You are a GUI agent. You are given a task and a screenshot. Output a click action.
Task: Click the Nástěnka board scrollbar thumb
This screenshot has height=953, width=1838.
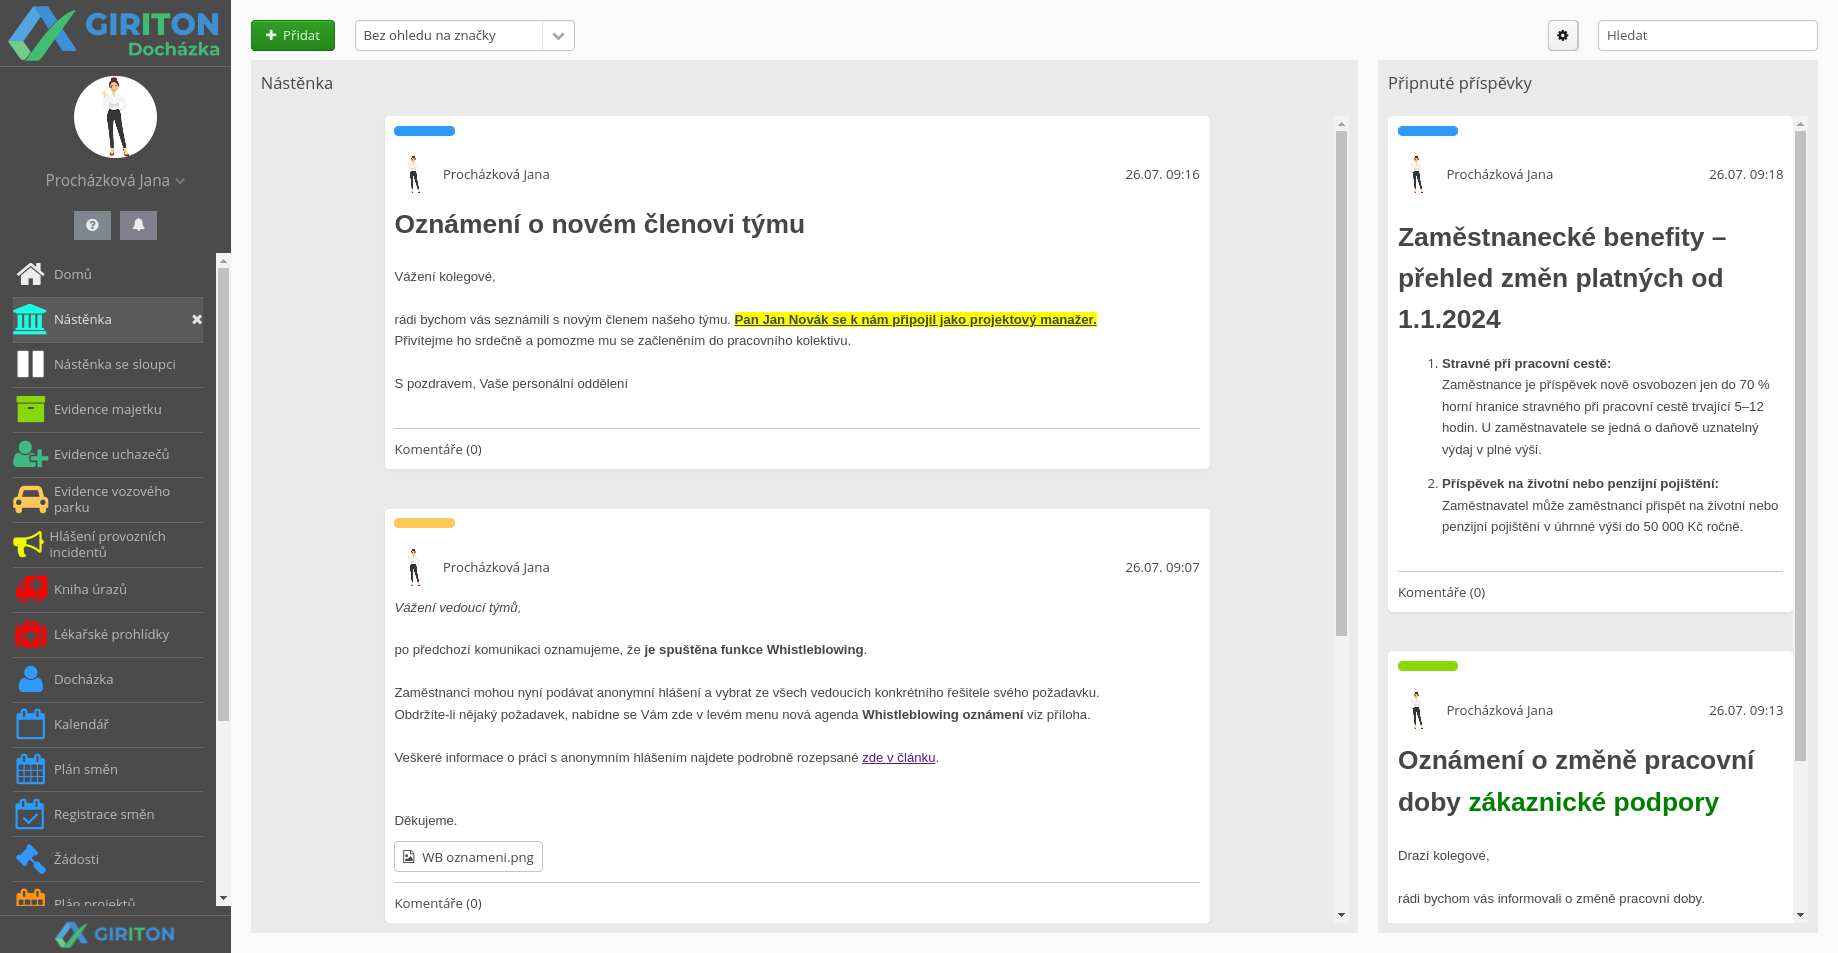coord(1341,383)
